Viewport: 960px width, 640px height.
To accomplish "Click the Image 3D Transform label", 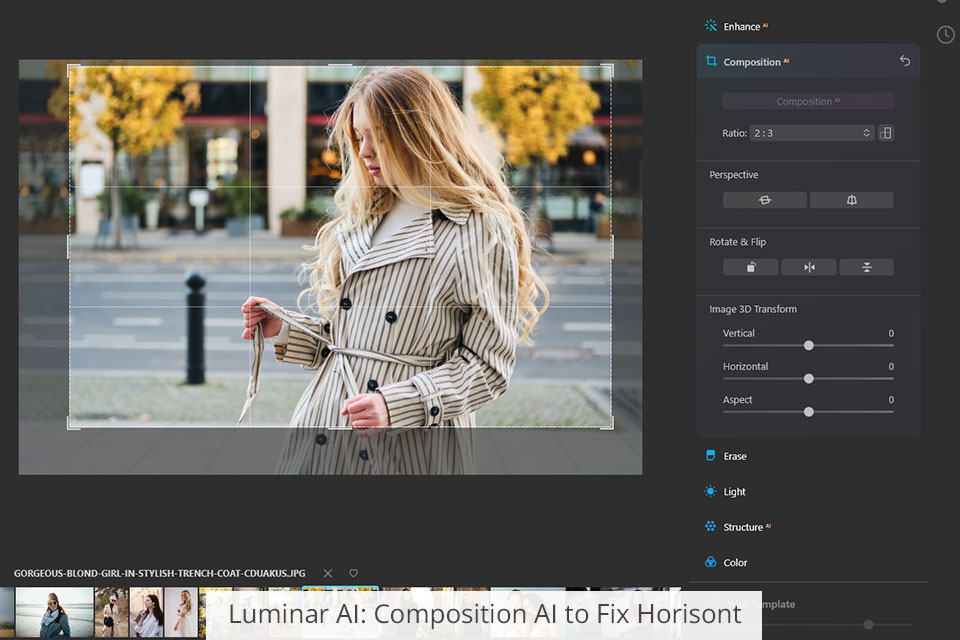I will (x=753, y=309).
